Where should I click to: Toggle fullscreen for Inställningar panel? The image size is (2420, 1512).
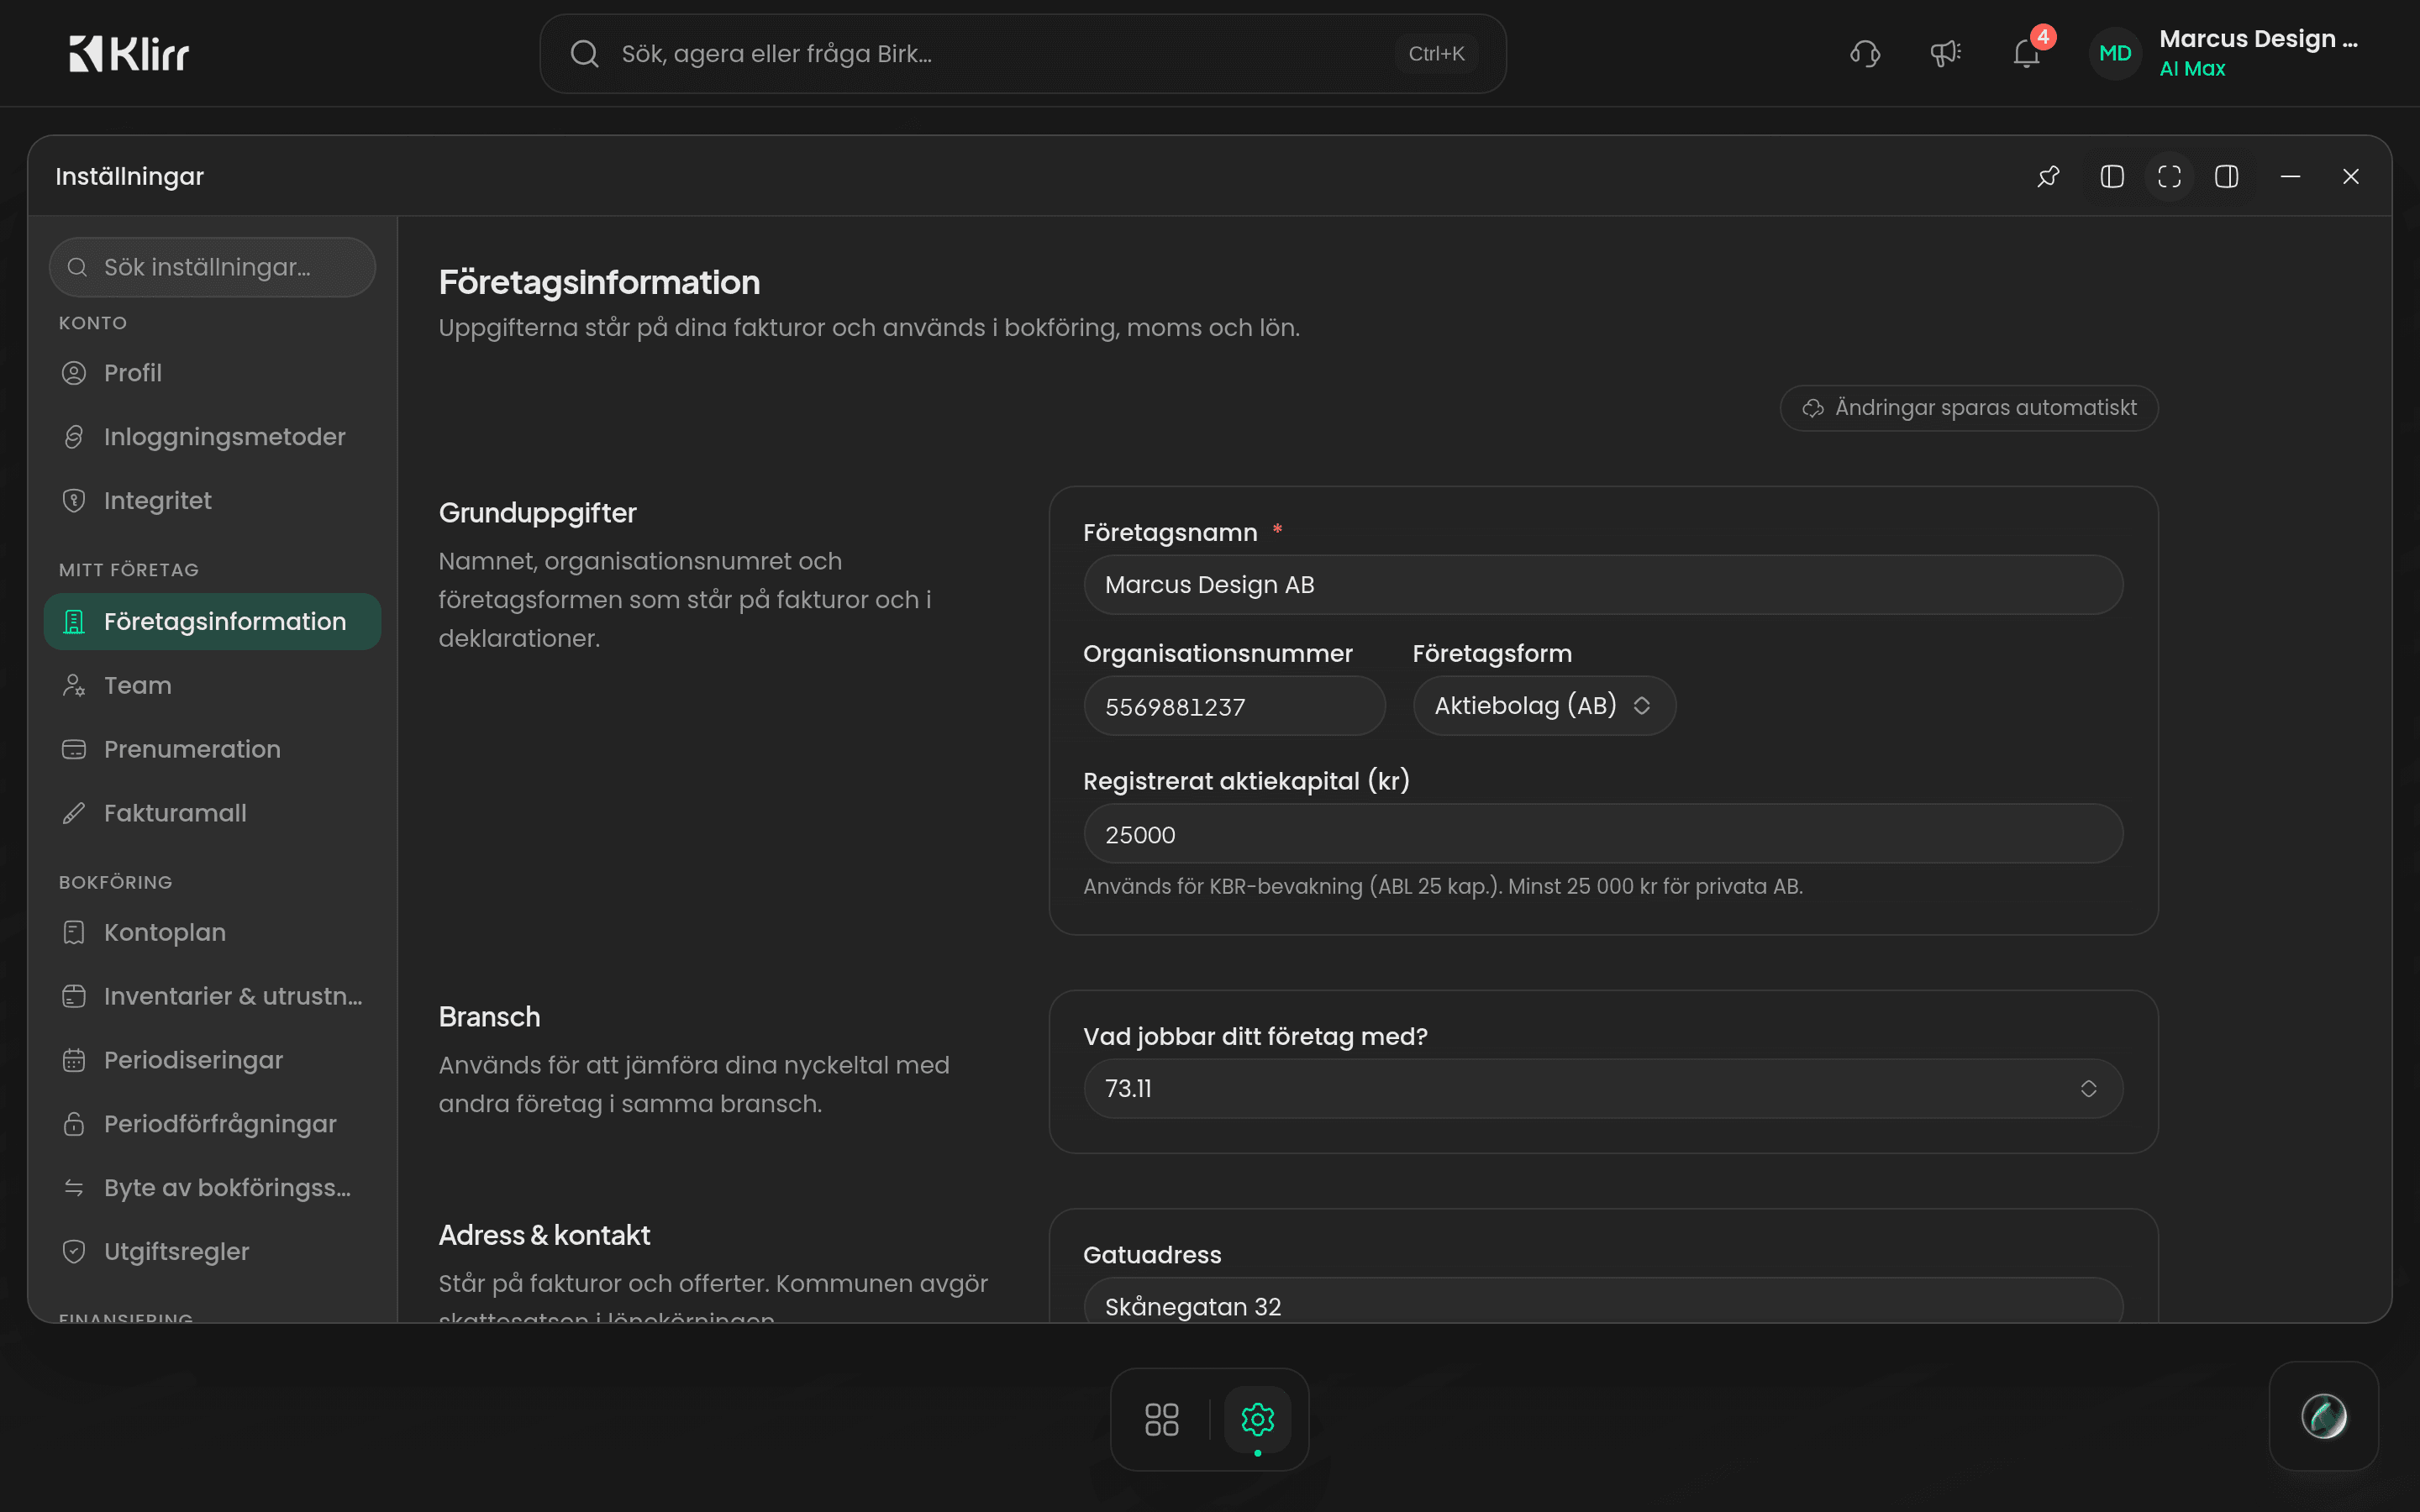(2169, 177)
